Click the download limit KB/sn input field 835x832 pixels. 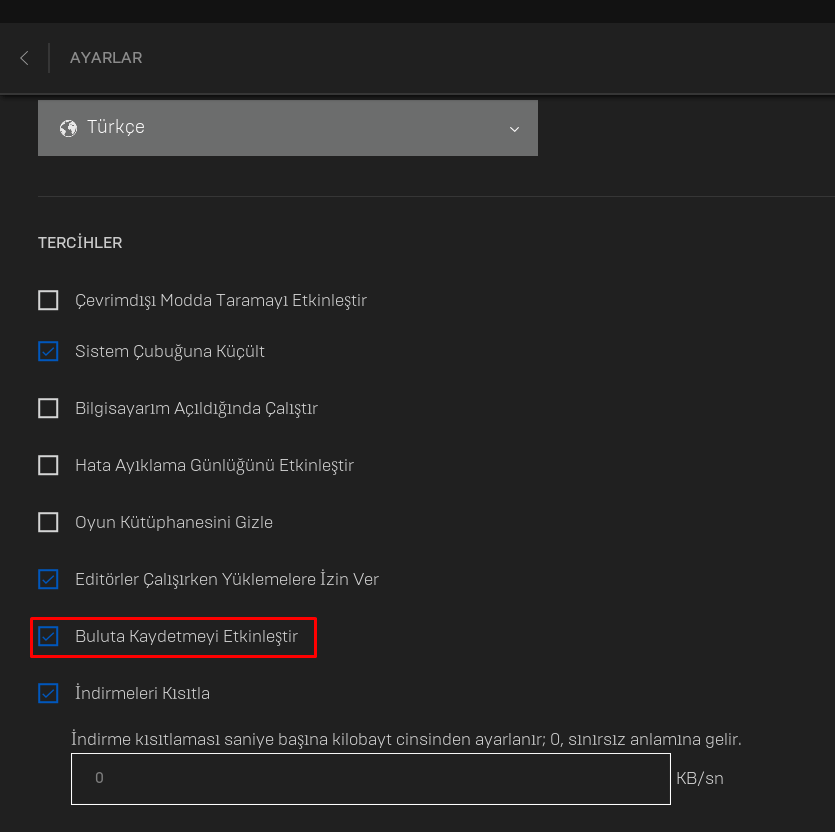pyautogui.click(x=370, y=778)
